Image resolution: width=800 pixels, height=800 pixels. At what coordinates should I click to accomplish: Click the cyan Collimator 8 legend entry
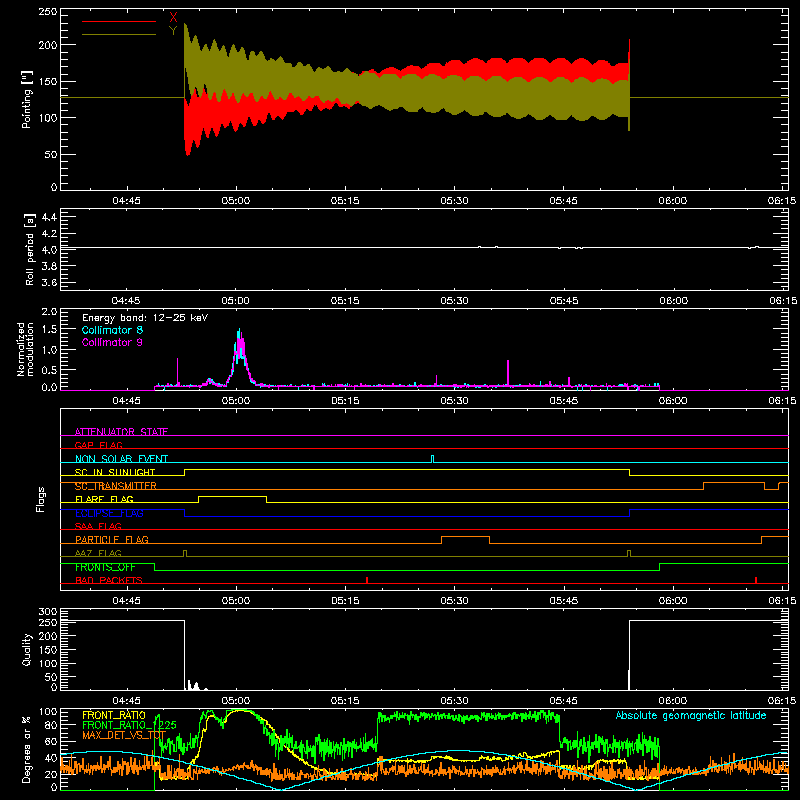click(x=112, y=330)
